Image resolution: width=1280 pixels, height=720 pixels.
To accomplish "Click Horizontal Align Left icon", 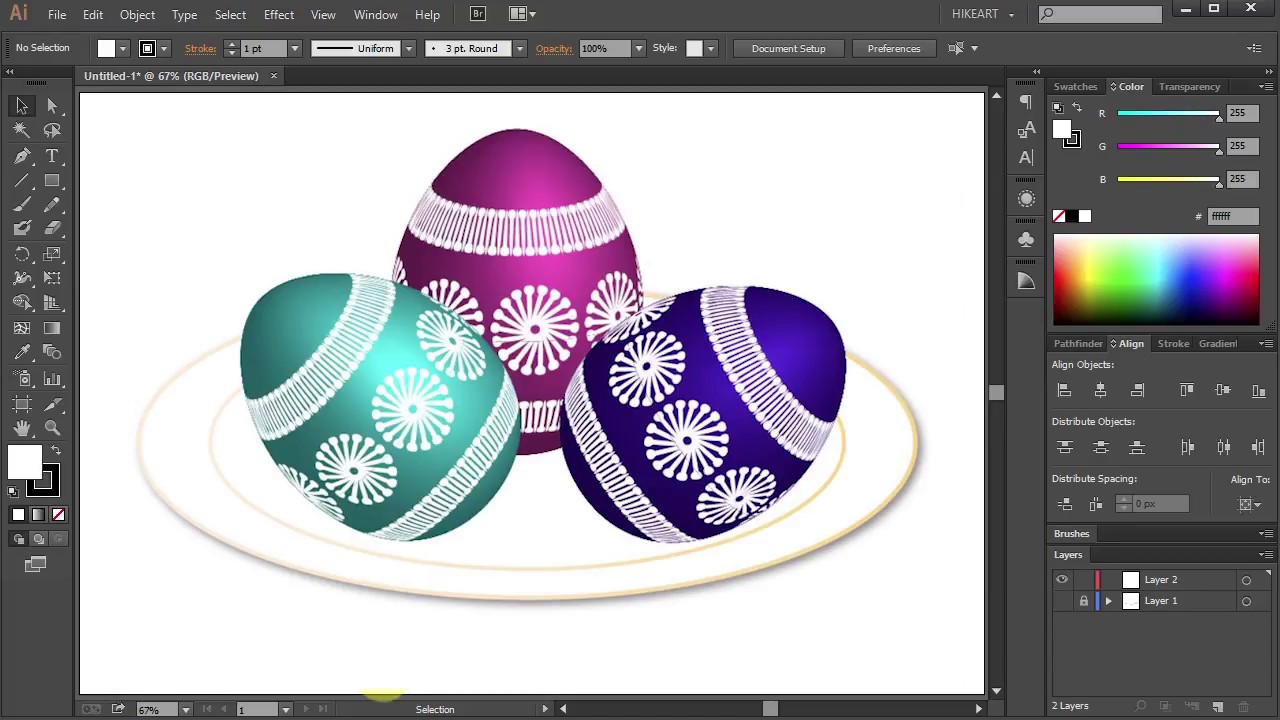I will coord(1064,390).
